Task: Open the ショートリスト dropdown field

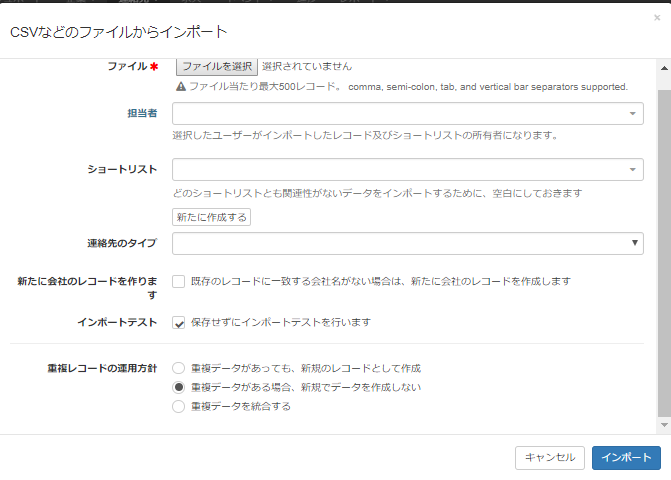Action: pos(407,169)
